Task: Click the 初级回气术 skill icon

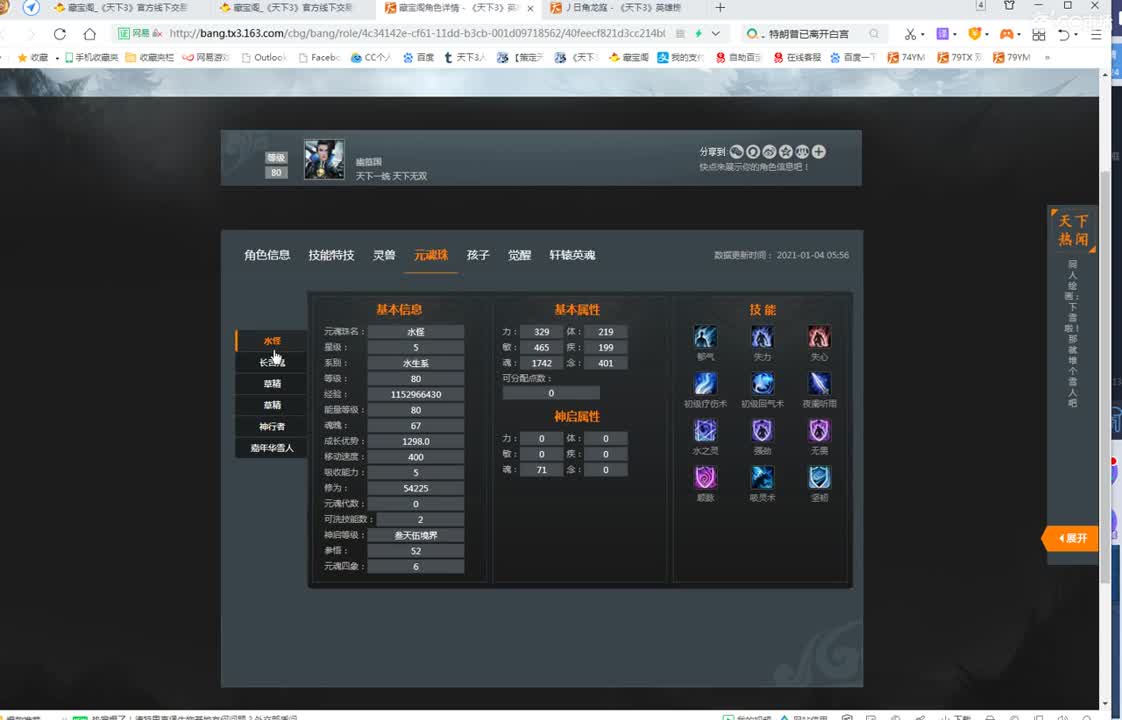Action: [762, 383]
